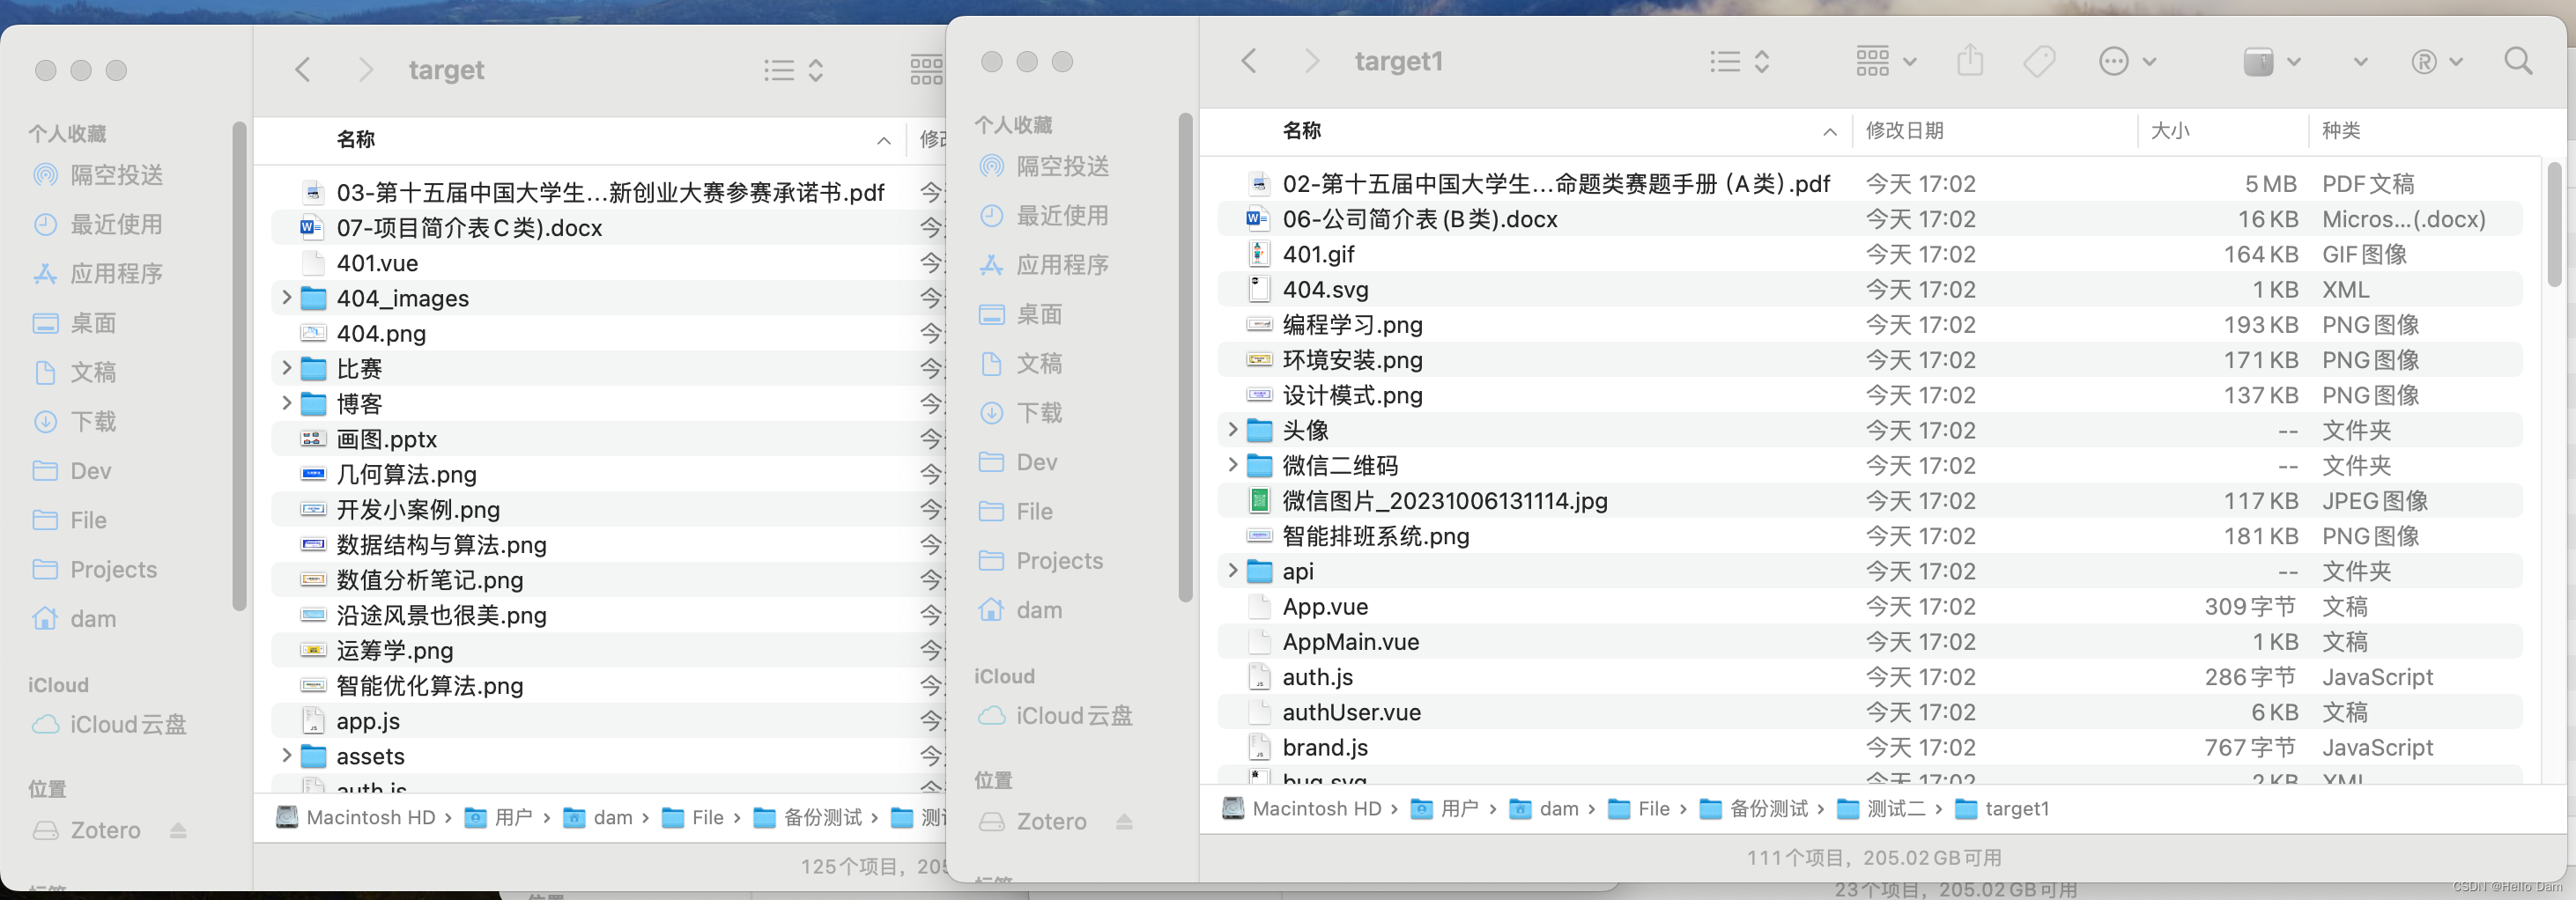Expand the 微信二维码 folder

pos(1233,465)
